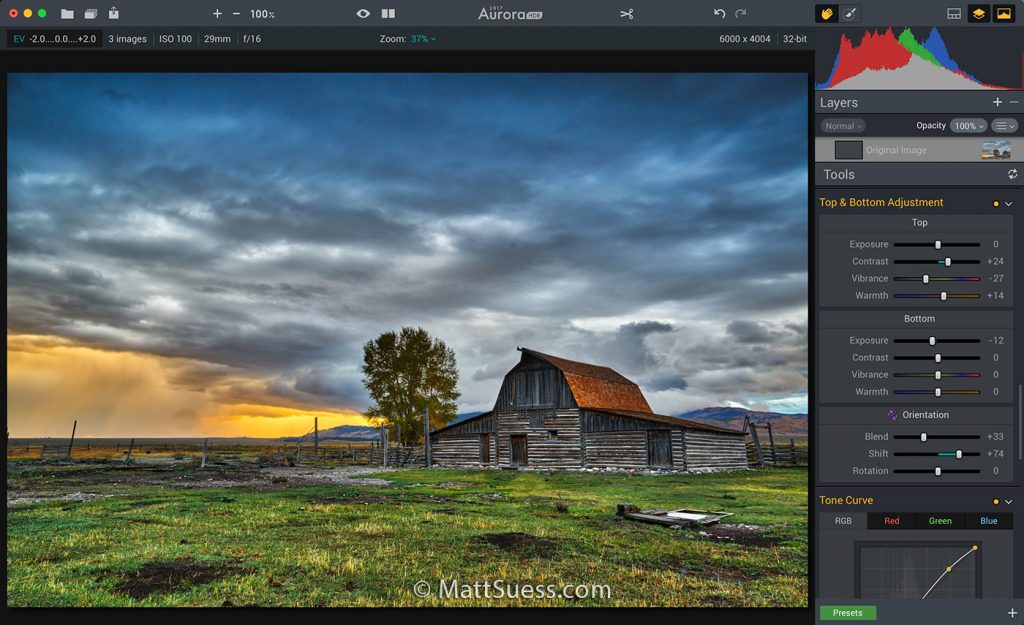
Task: Collapse the Tone Curve panel
Action: click(x=1008, y=502)
